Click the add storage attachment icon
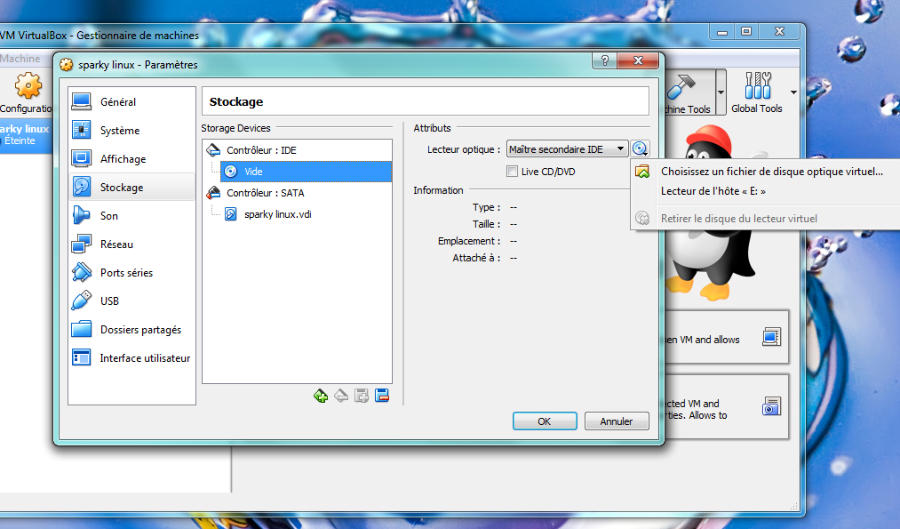 362,395
